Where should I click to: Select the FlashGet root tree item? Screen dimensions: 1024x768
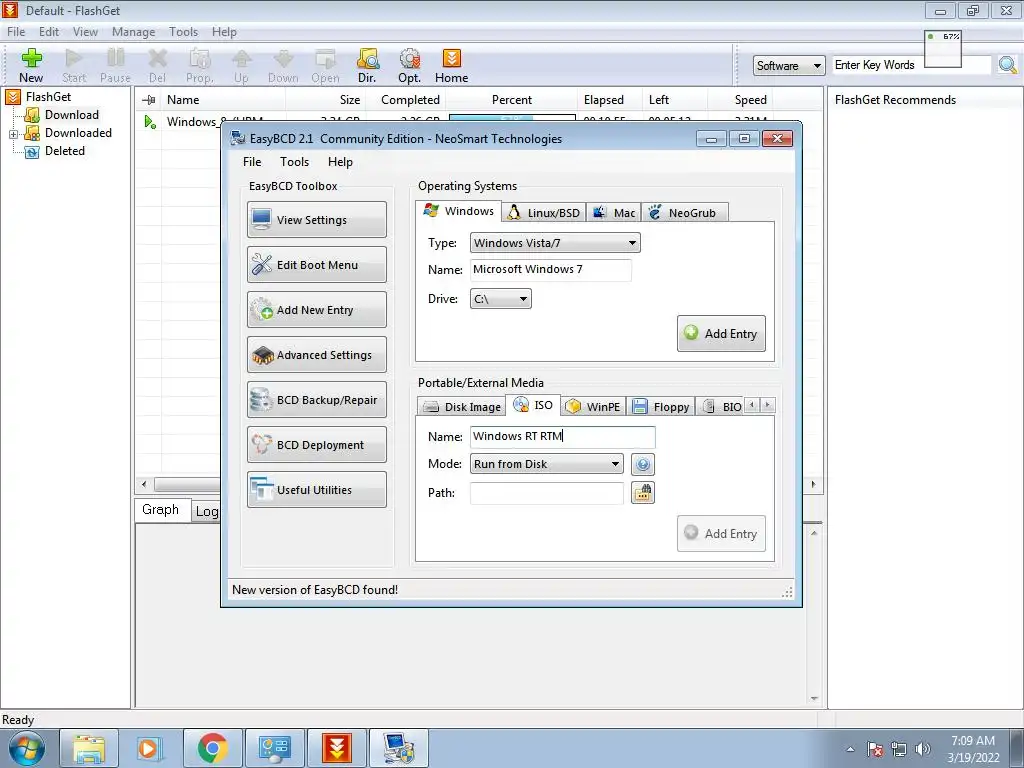pos(39,97)
